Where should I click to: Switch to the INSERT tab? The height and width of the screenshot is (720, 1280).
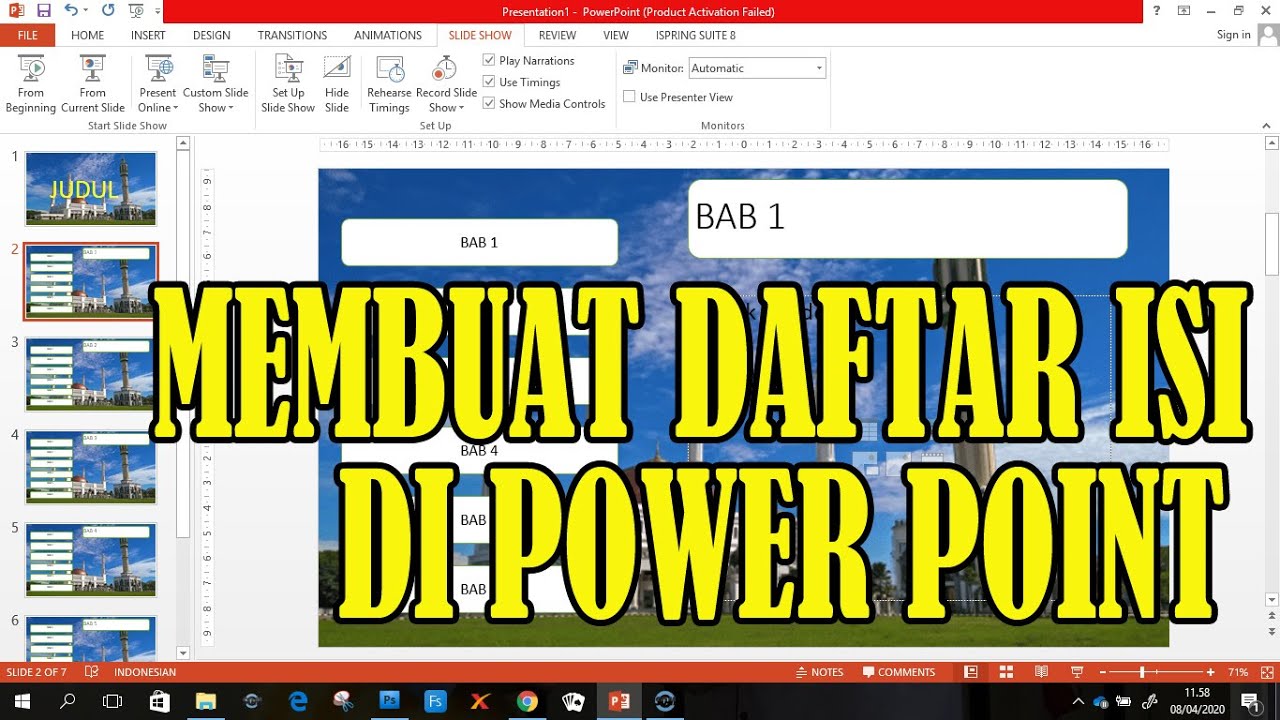coord(148,35)
